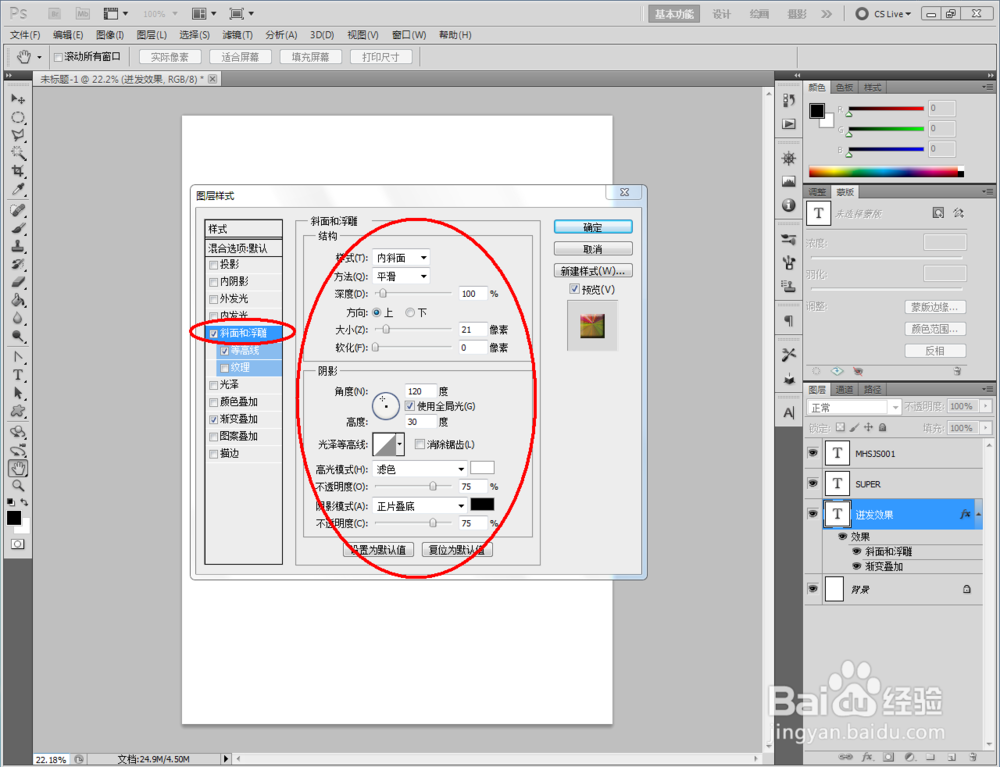Click the highlight color white swatch

[482, 468]
